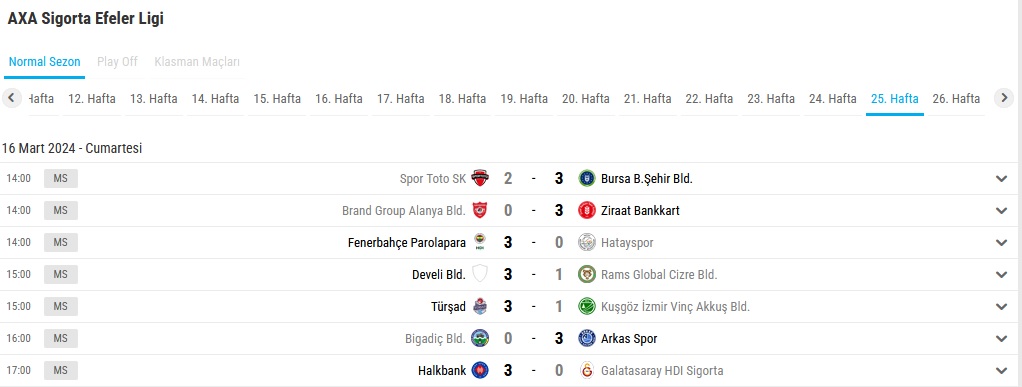1022x387 pixels.
Task: Click the Halkbank team emblem
Action: click(480, 370)
